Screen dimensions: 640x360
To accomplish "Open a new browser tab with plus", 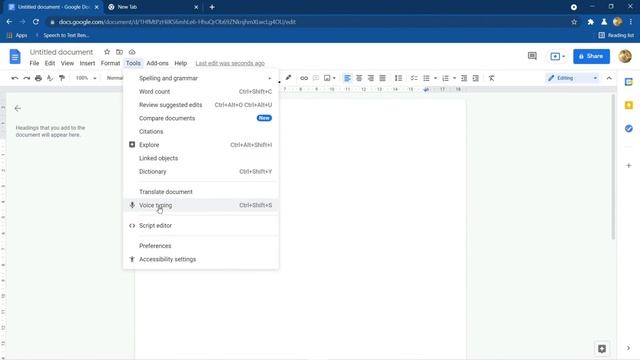I will [212, 7].
